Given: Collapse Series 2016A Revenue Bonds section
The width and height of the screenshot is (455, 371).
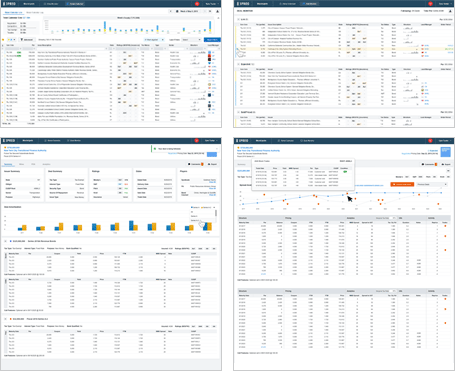Looking at the screenshot, I should (5, 241).
